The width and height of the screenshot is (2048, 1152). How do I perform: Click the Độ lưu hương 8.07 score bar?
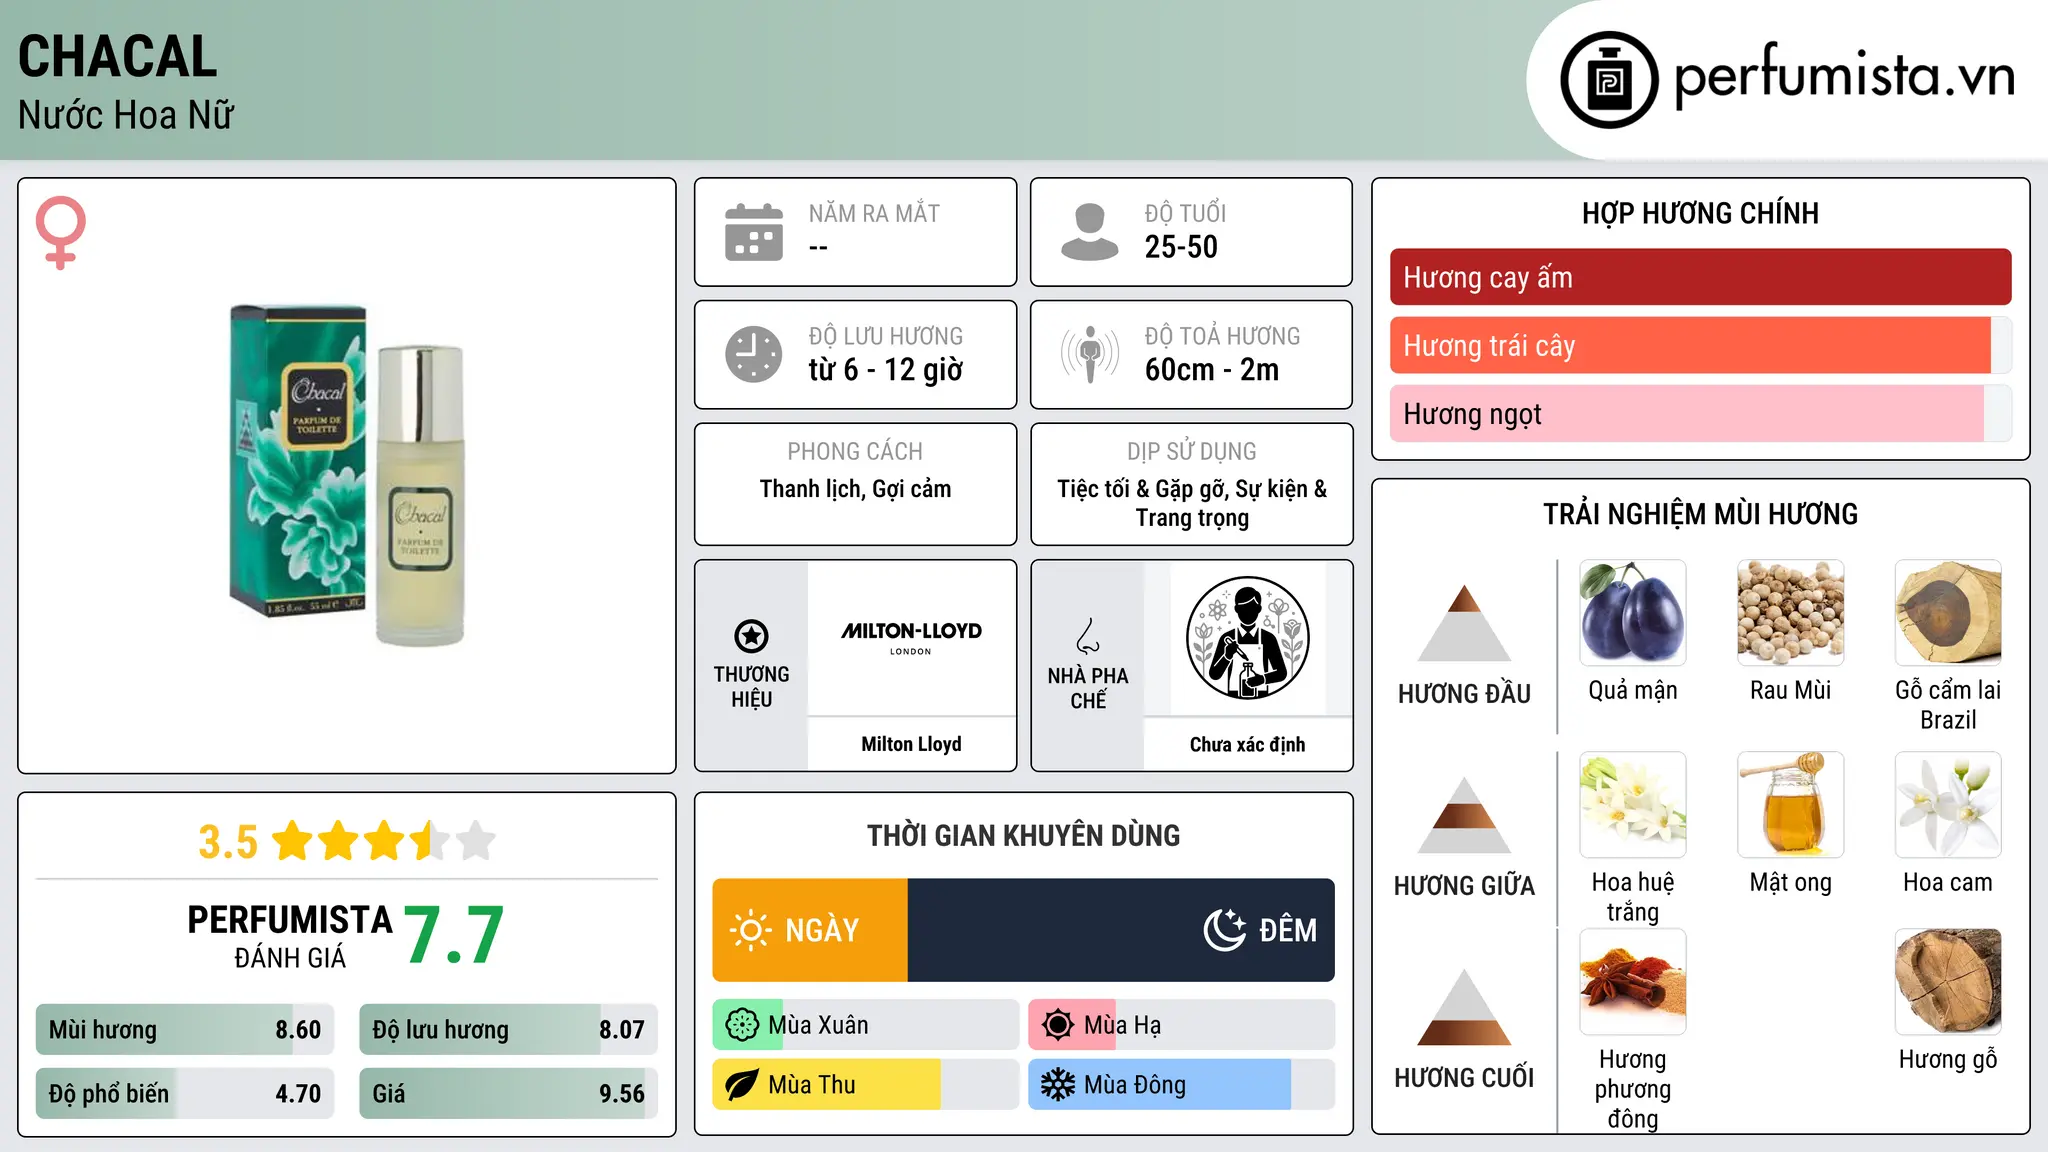pyautogui.click(x=508, y=1030)
